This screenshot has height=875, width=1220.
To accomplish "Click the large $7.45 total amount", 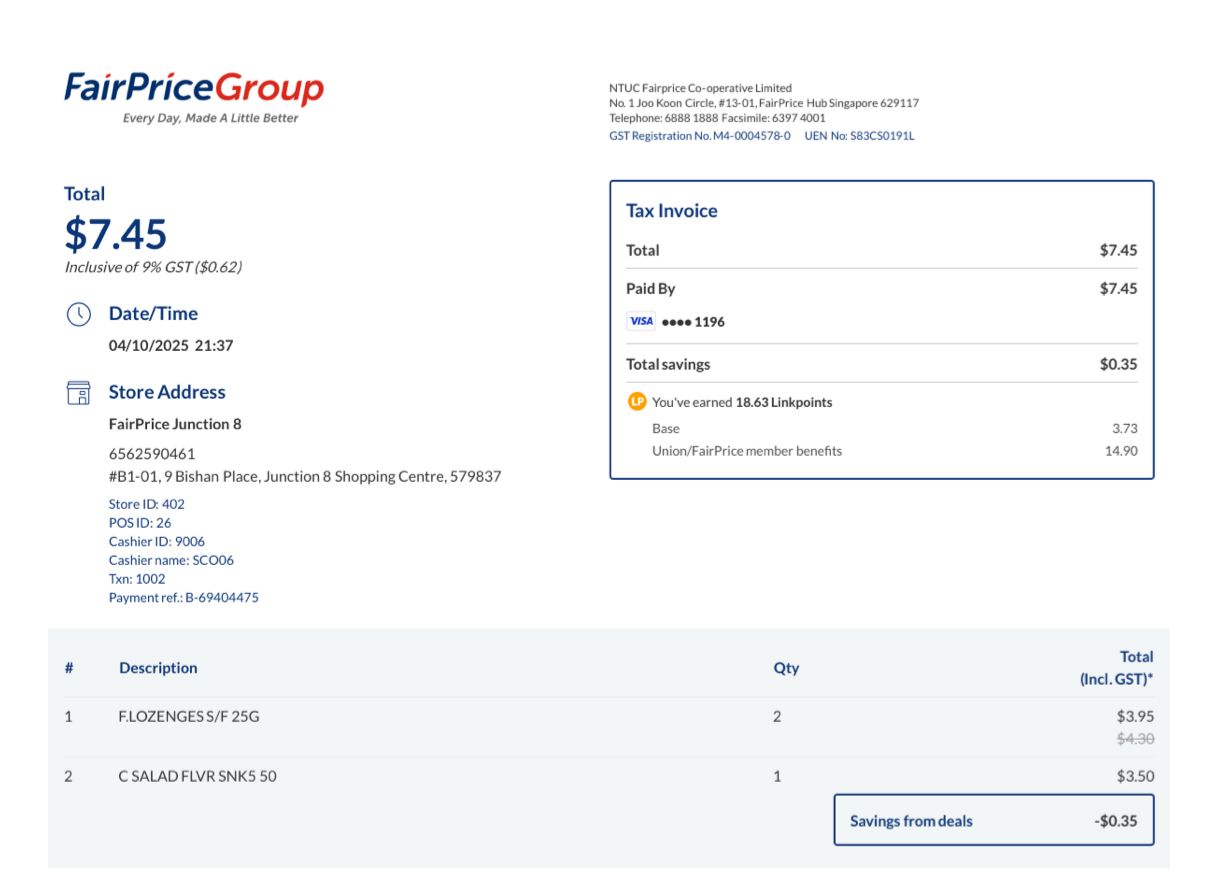I will pos(116,234).
